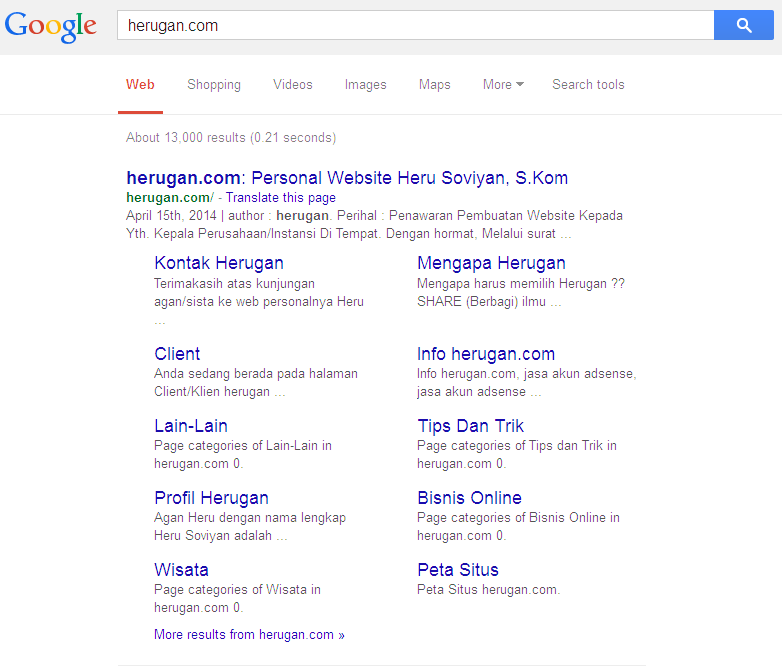Switch to the Images tab

[x=365, y=85]
